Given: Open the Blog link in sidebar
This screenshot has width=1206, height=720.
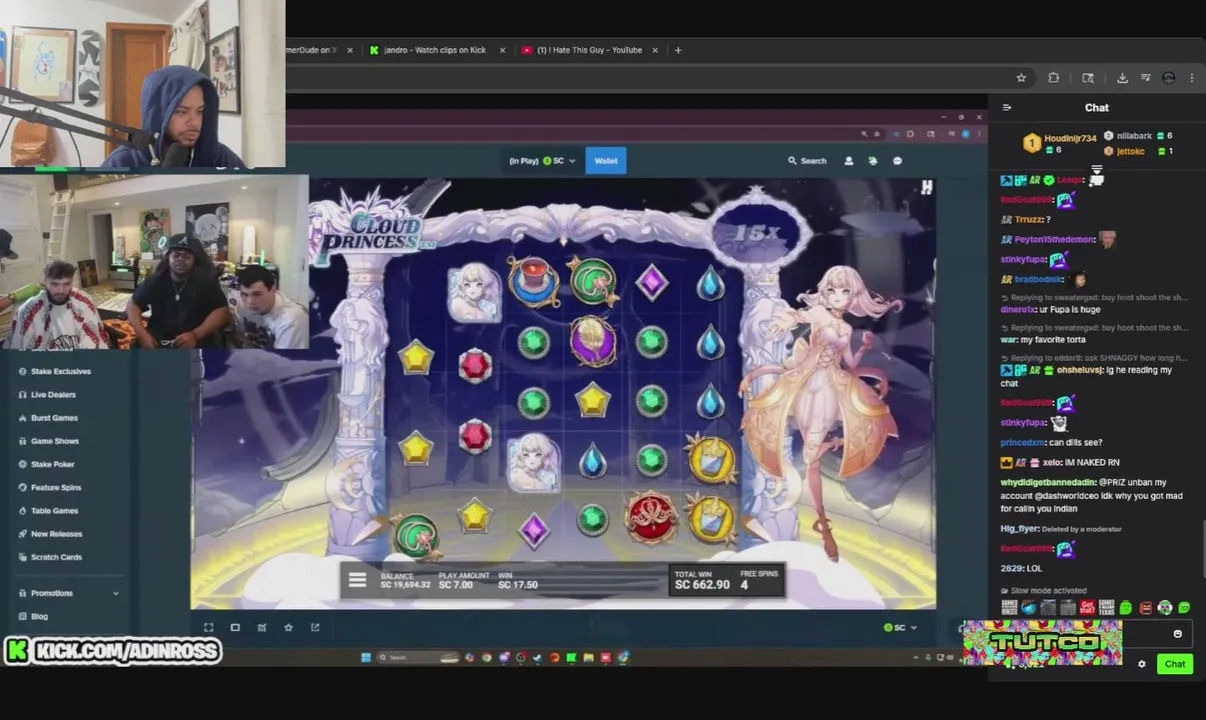Looking at the screenshot, I should [39, 616].
